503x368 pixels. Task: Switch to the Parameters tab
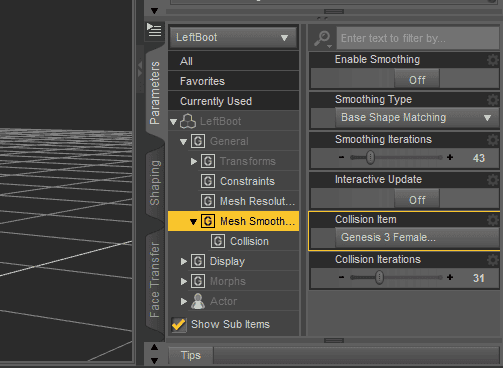tap(155, 93)
